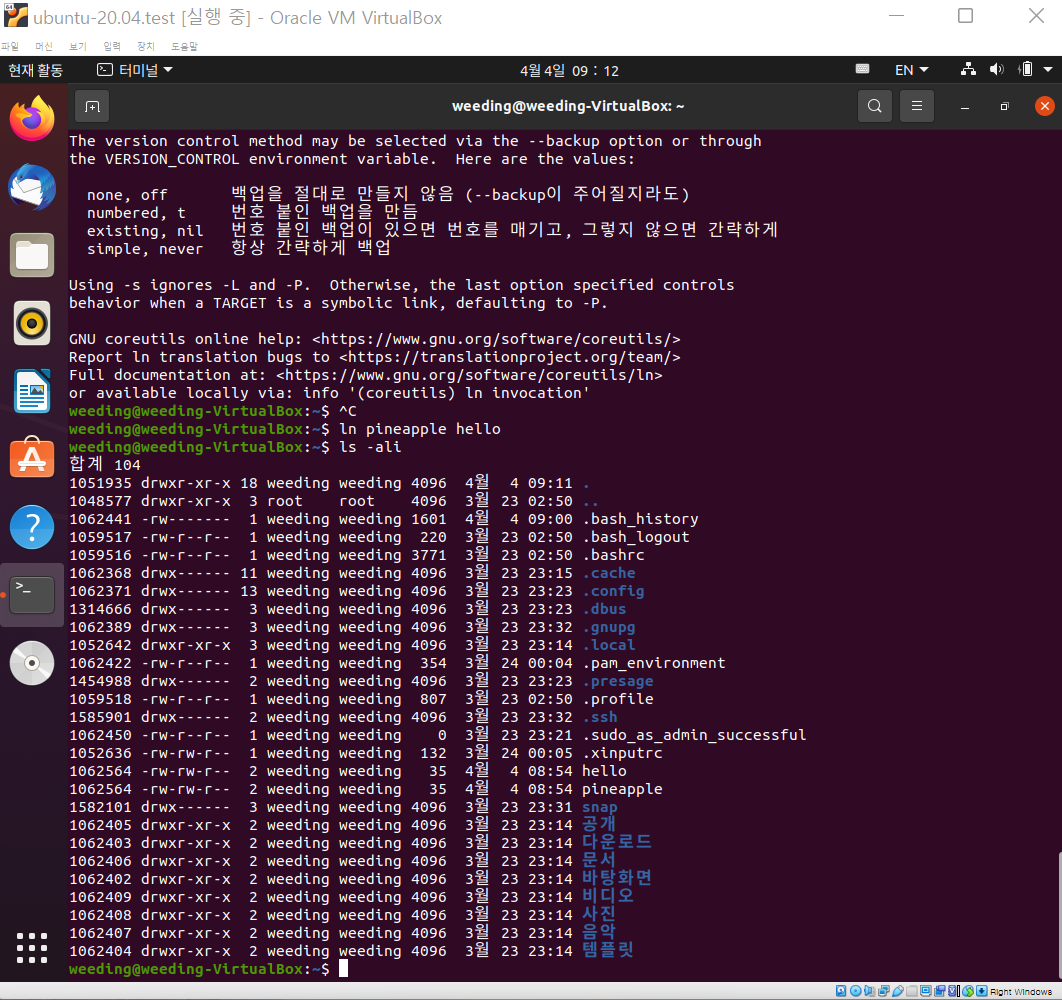Expand the system menu arrow in top bar
This screenshot has height=1000, width=1062.
pos(1048,69)
